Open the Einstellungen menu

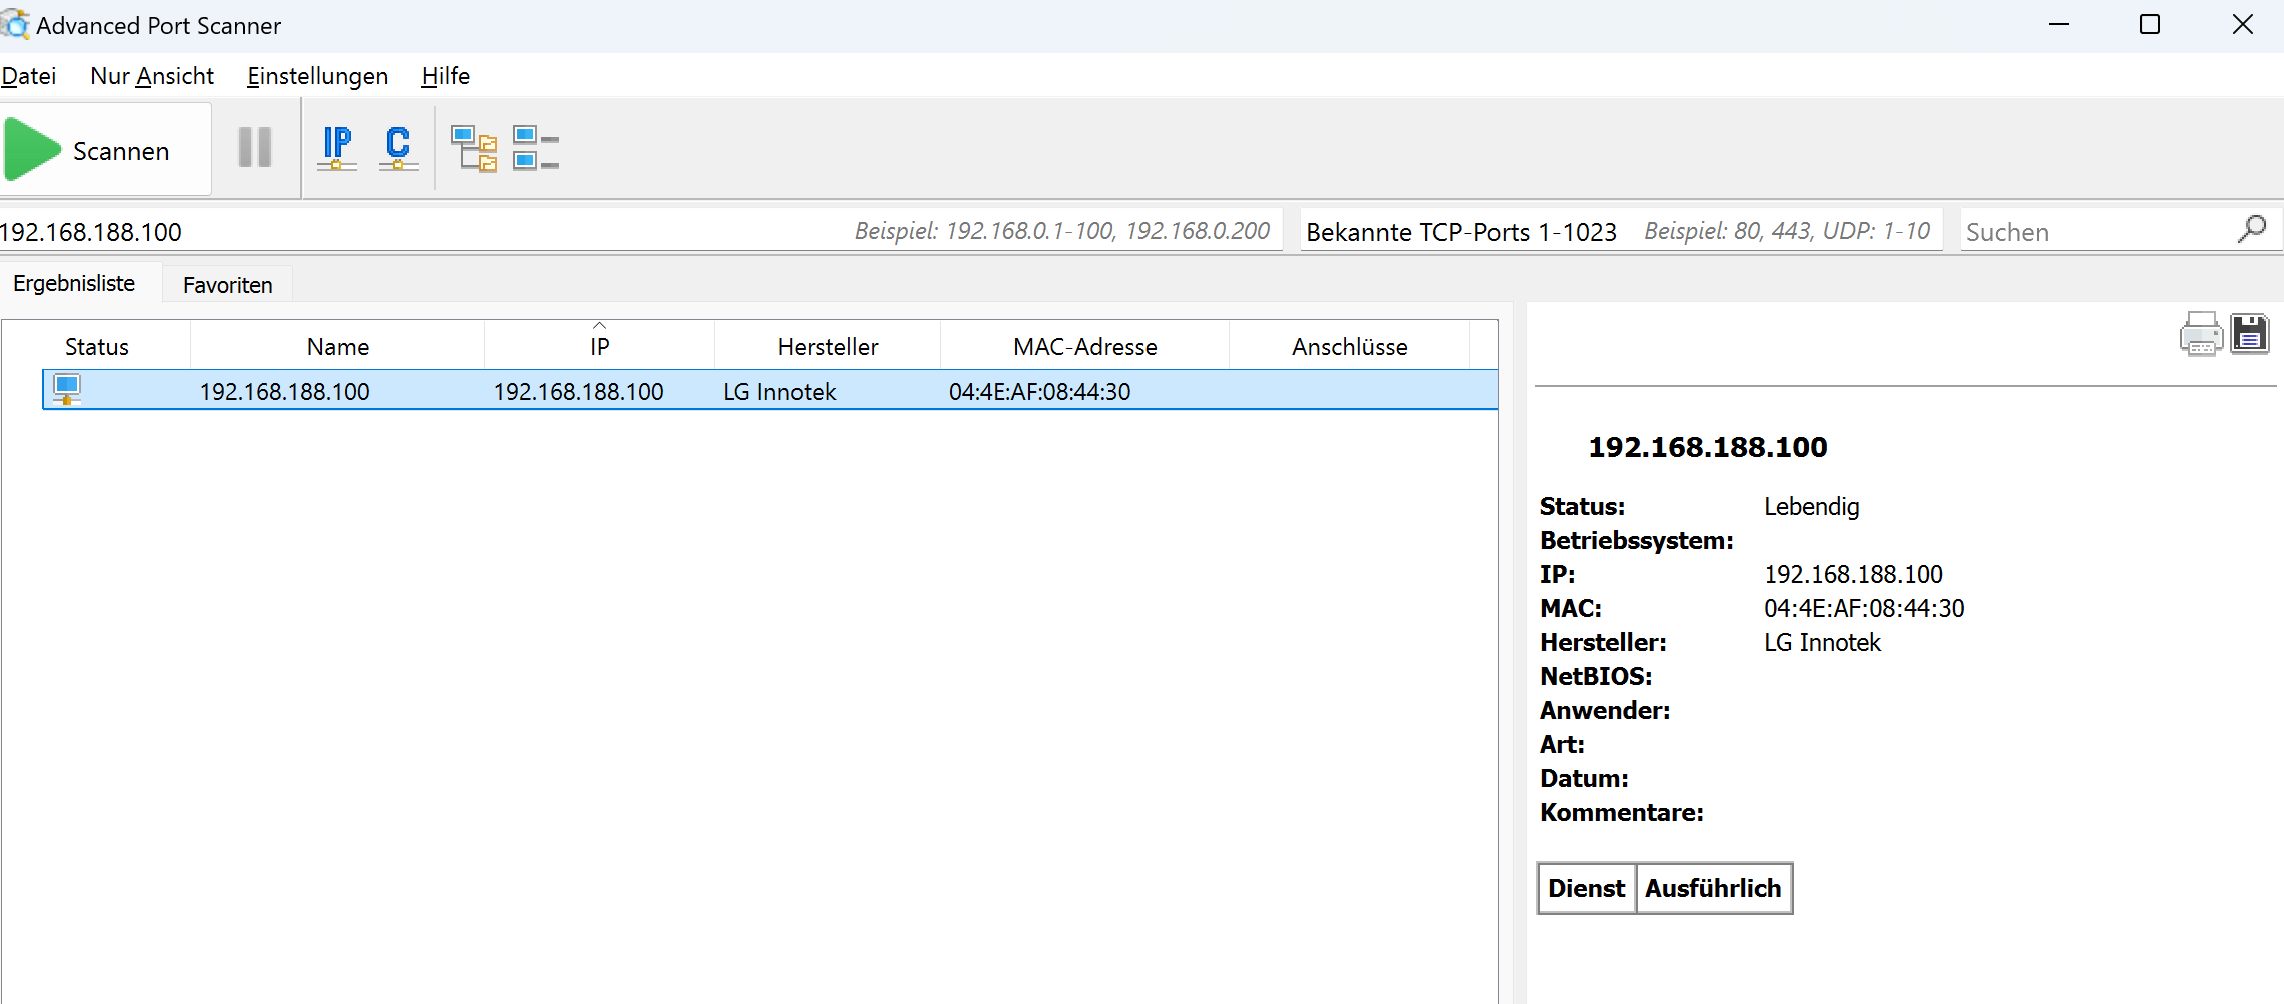317,76
